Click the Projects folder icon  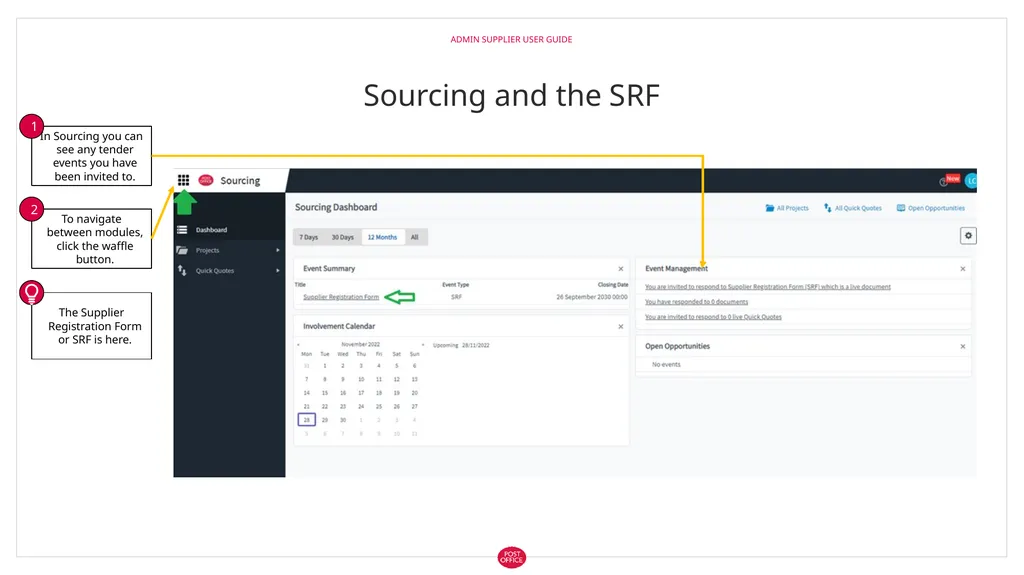click(x=182, y=250)
